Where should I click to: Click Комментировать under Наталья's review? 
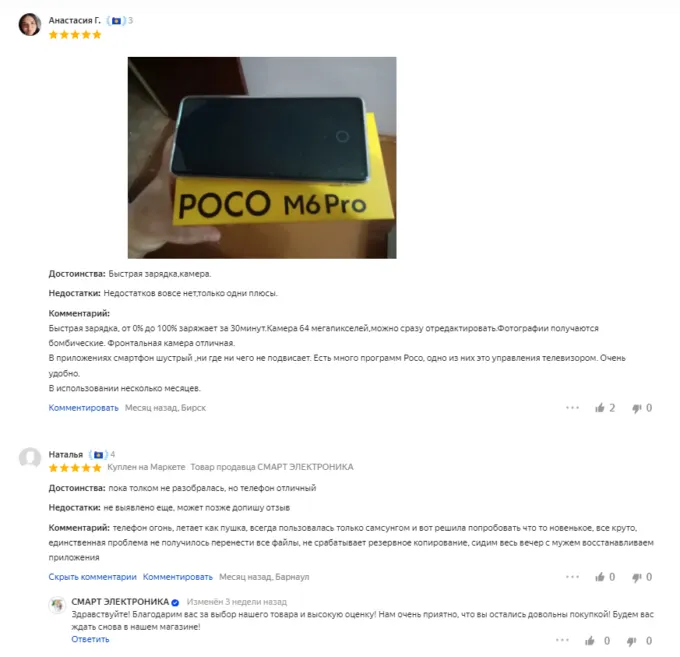(178, 577)
